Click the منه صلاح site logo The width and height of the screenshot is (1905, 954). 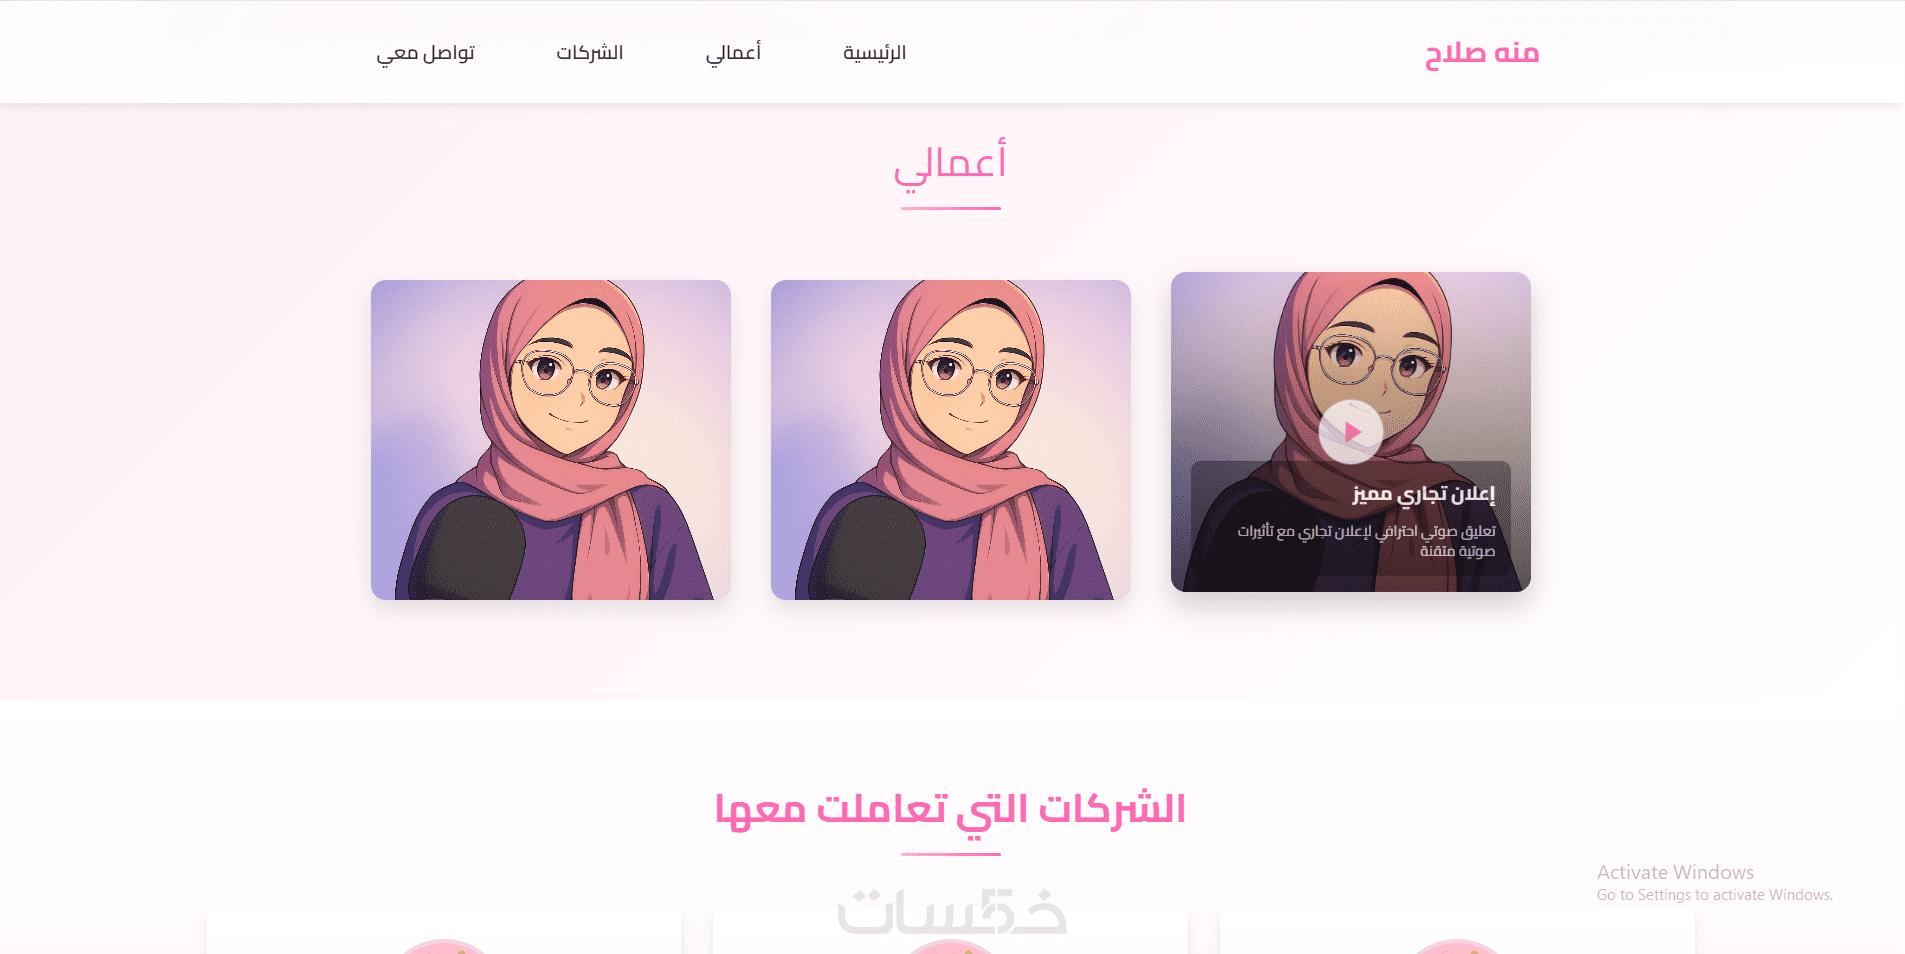(x=1481, y=53)
